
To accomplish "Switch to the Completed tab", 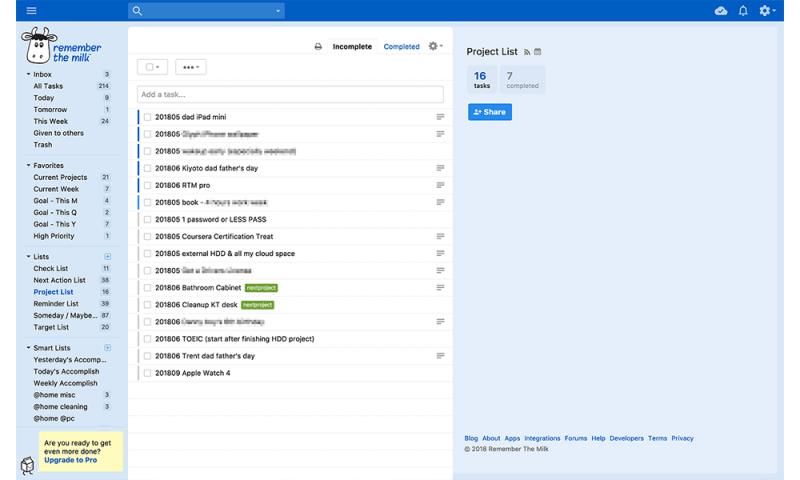I will point(401,47).
